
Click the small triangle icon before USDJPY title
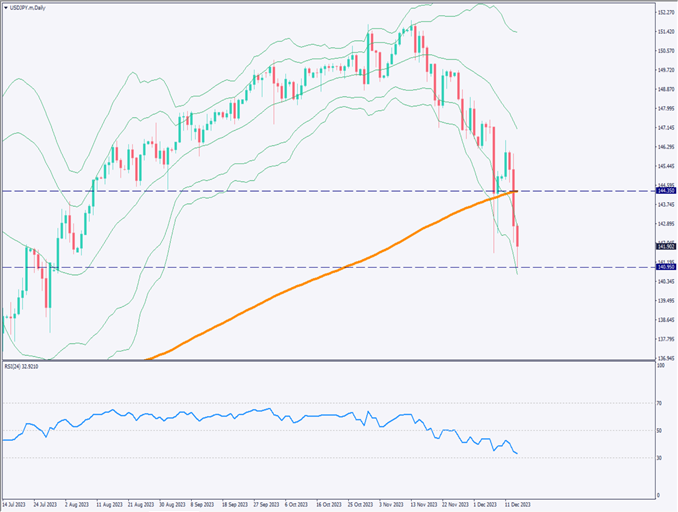coord(6,7)
